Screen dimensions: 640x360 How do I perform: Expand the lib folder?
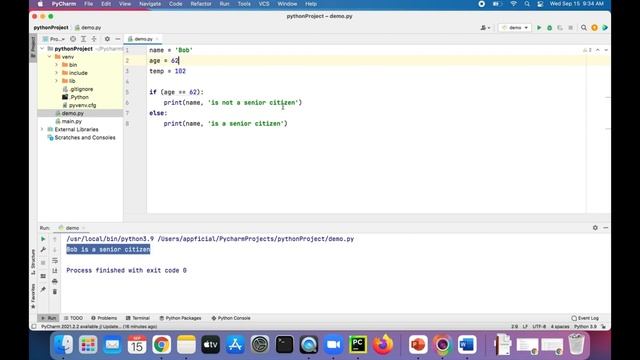tap(57, 81)
